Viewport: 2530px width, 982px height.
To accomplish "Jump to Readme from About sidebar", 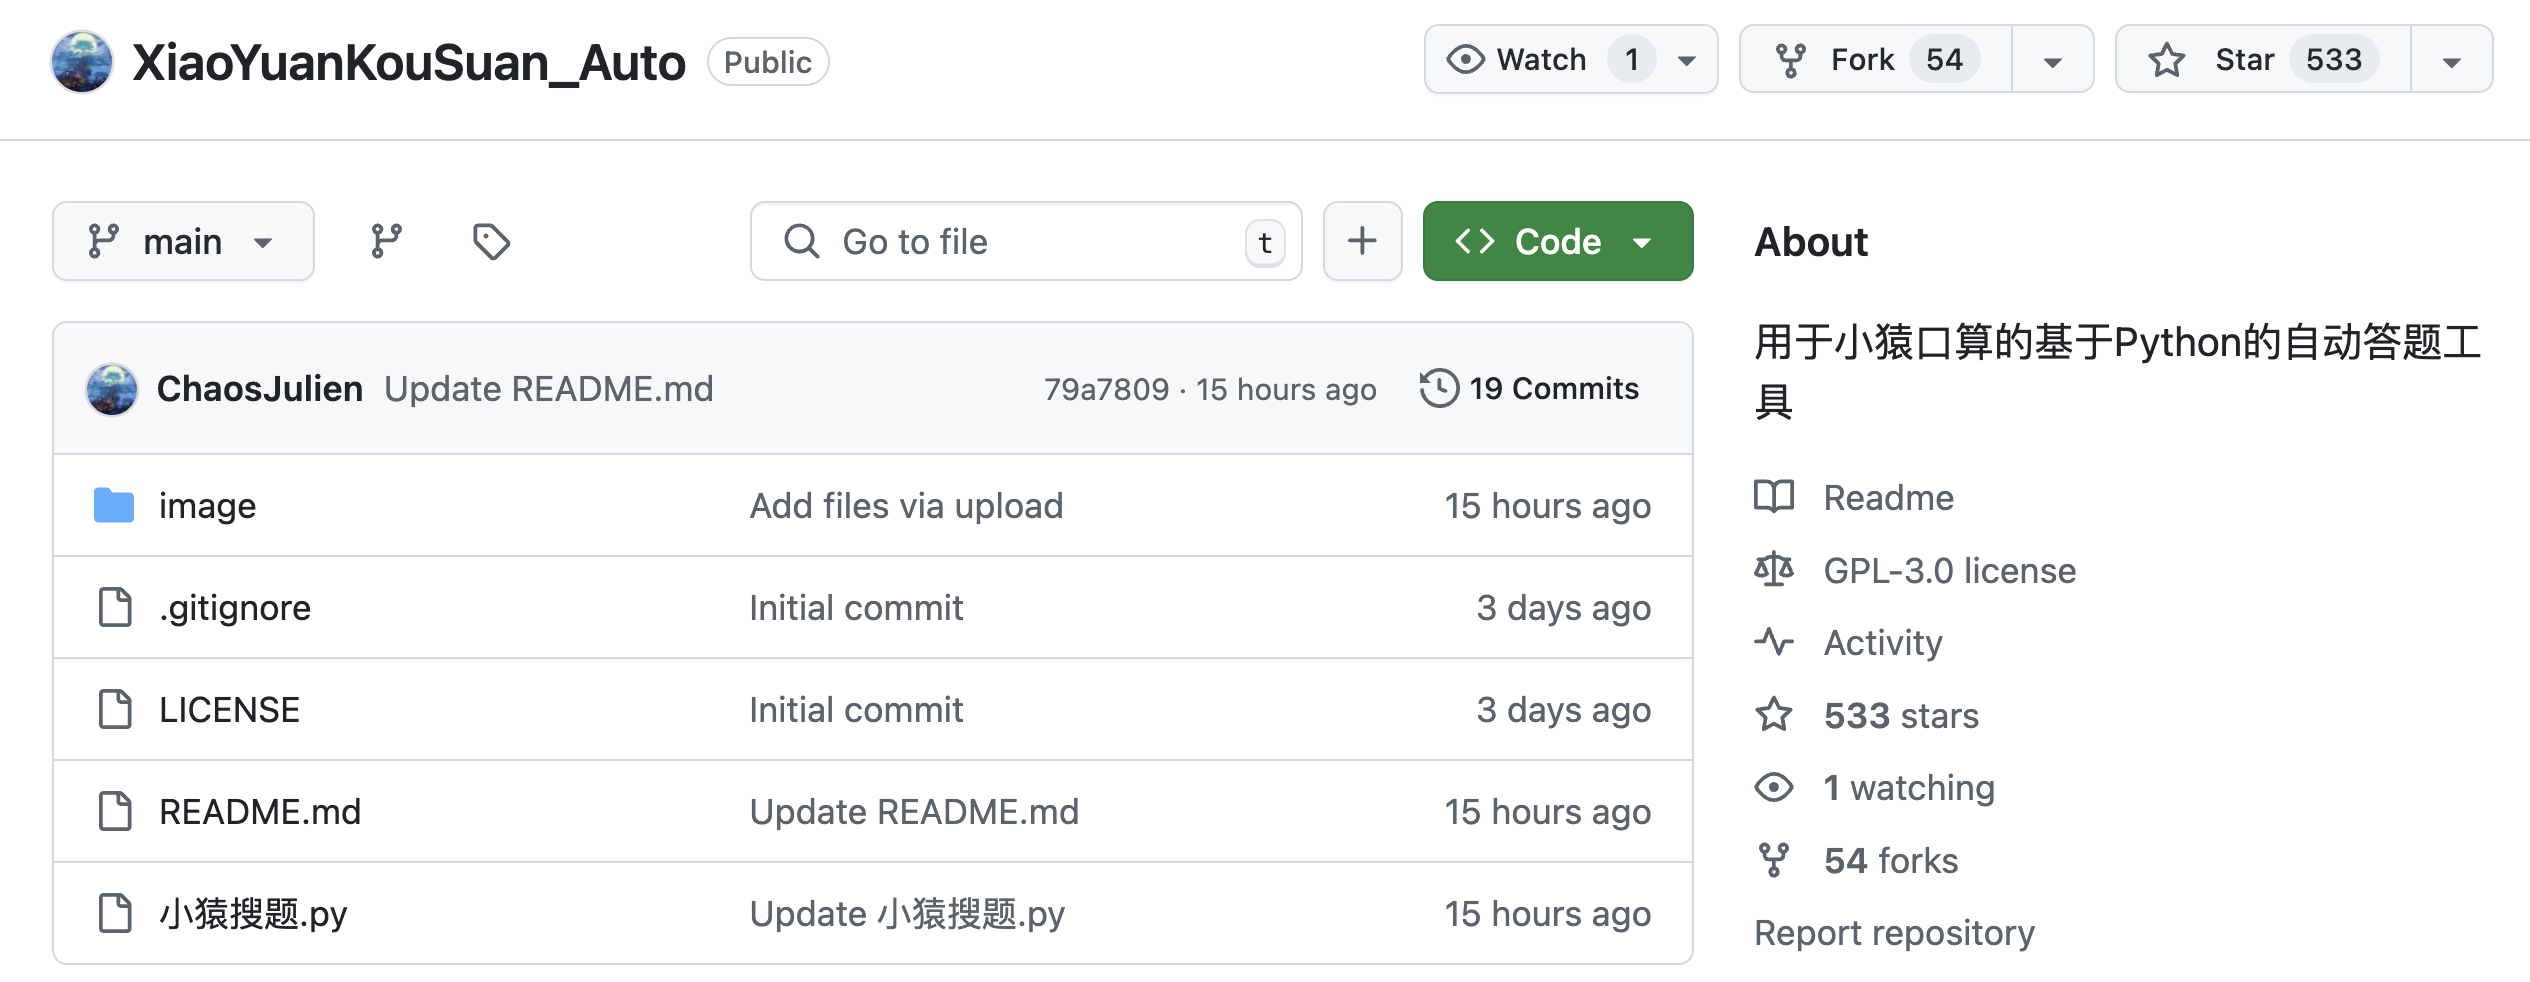I will tap(1888, 498).
